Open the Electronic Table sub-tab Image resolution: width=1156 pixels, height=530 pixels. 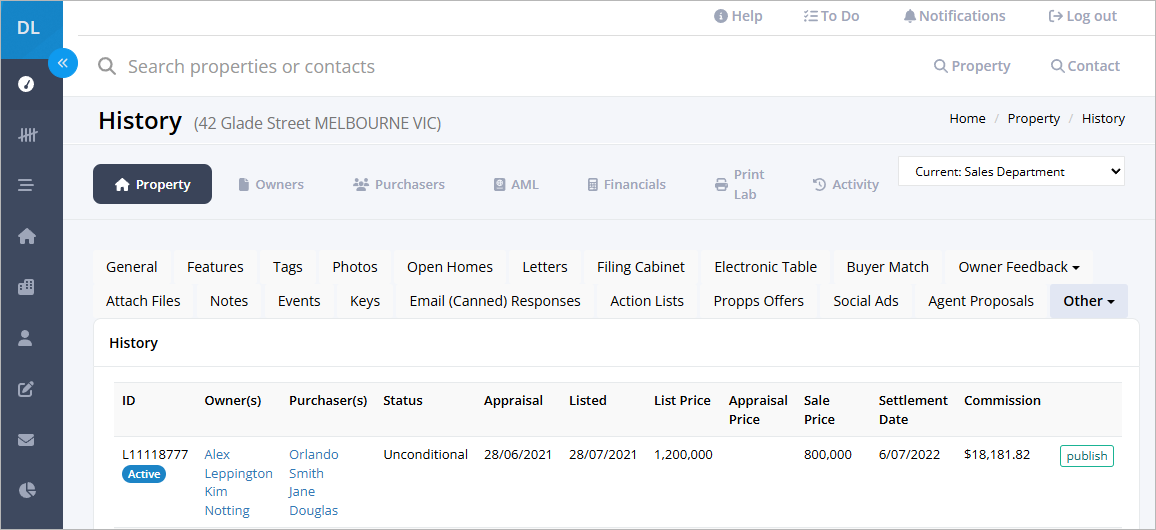tap(765, 267)
